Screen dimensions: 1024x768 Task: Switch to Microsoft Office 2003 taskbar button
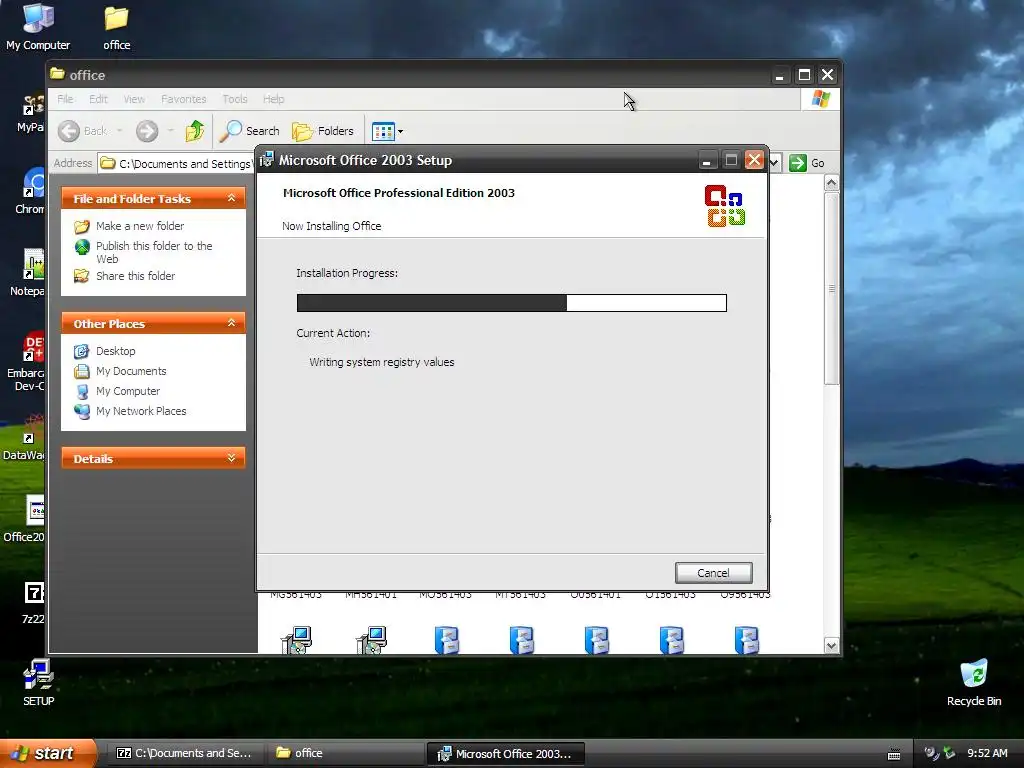(505, 754)
